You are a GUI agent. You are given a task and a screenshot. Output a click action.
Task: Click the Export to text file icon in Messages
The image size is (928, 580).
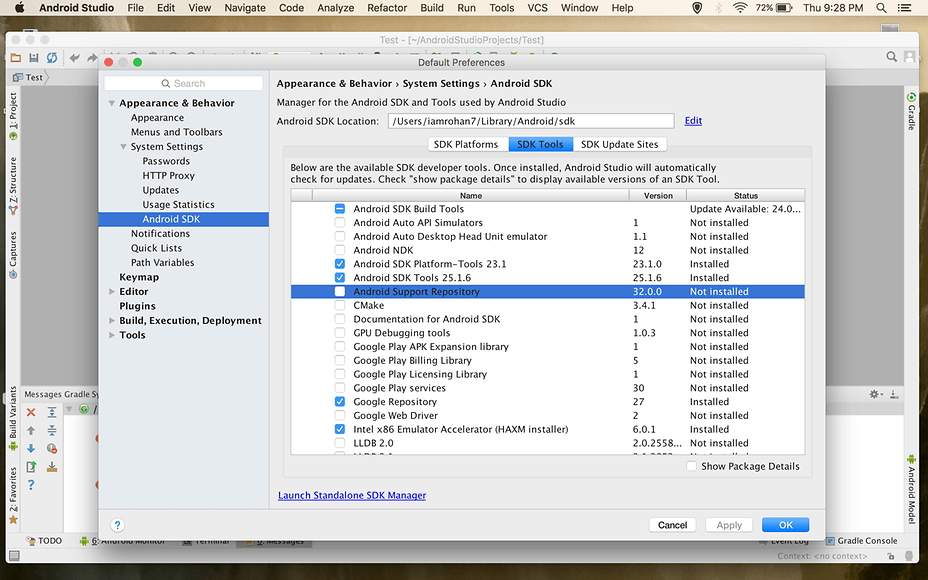pyautogui.click(x=31, y=467)
